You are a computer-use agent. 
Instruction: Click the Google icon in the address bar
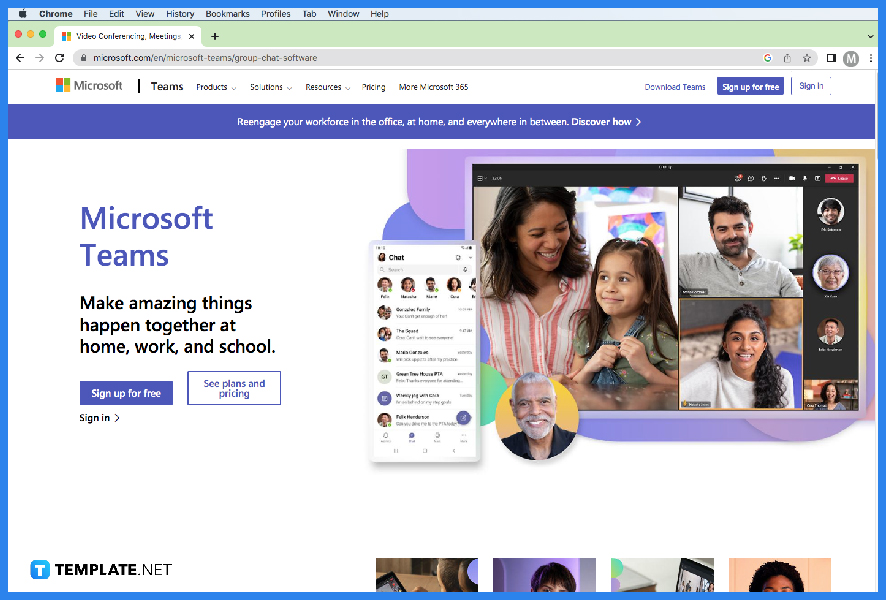point(767,58)
